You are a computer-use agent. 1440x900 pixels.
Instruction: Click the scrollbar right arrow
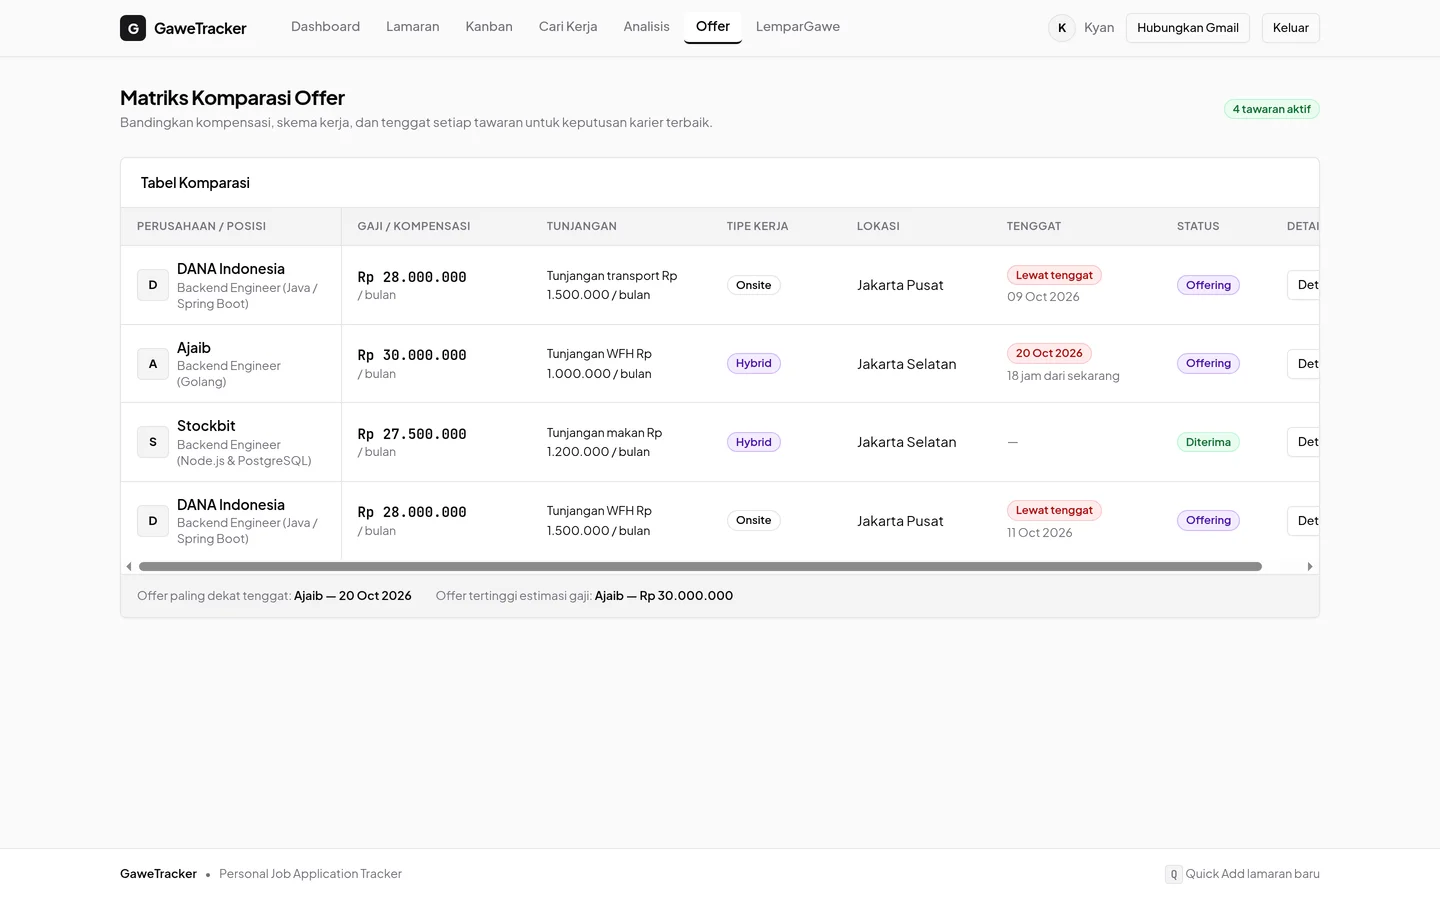tap(1310, 566)
